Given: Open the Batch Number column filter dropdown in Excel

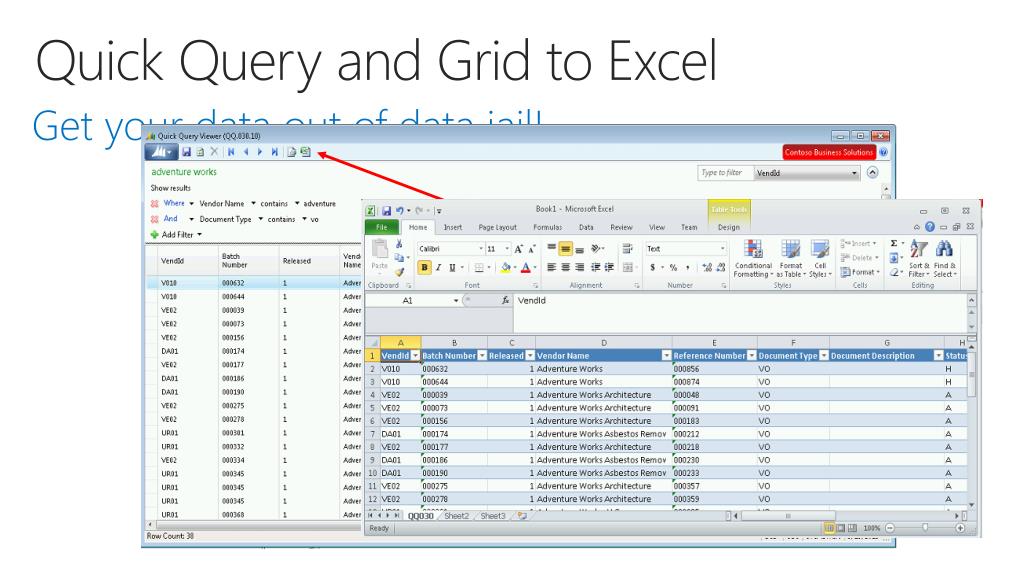Looking at the screenshot, I should (481, 356).
